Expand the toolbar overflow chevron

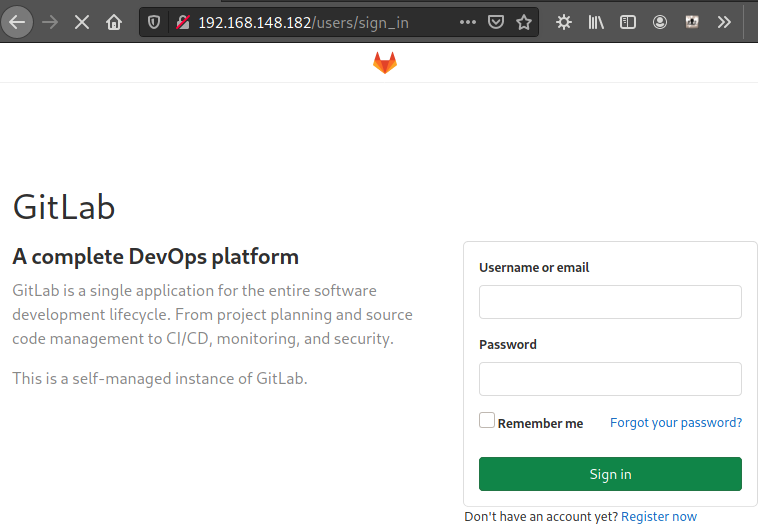724,22
